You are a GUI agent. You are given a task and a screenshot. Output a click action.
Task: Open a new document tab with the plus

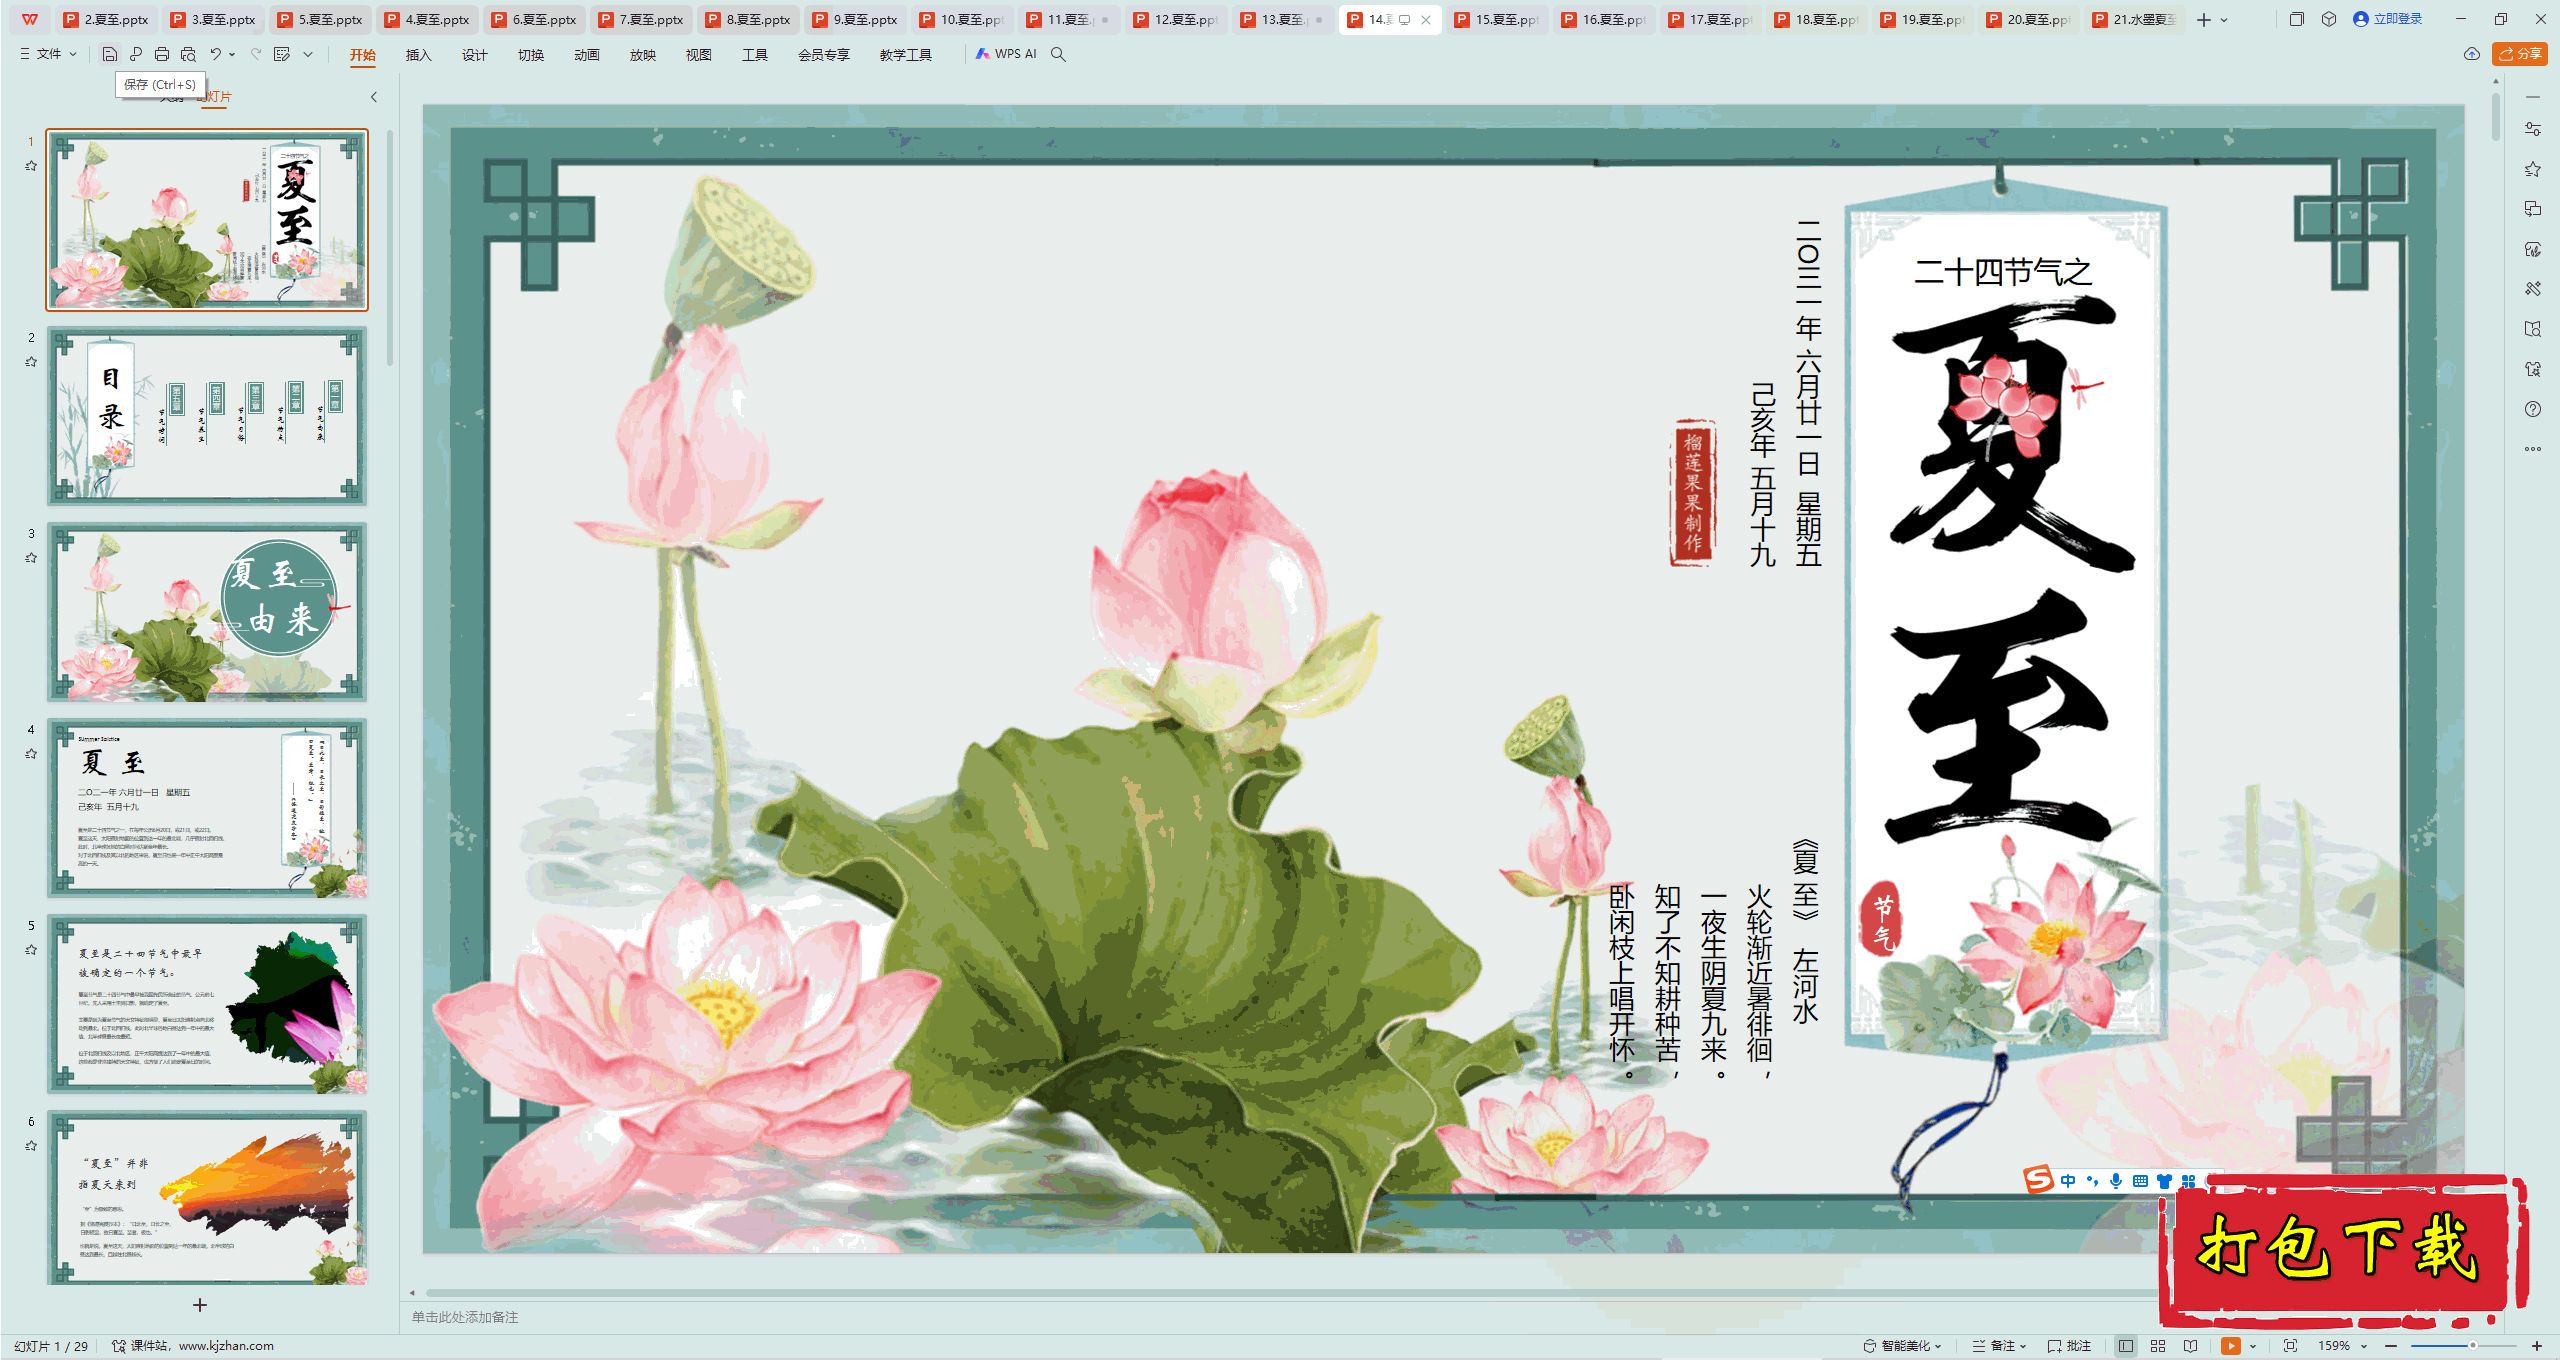(x=2204, y=19)
